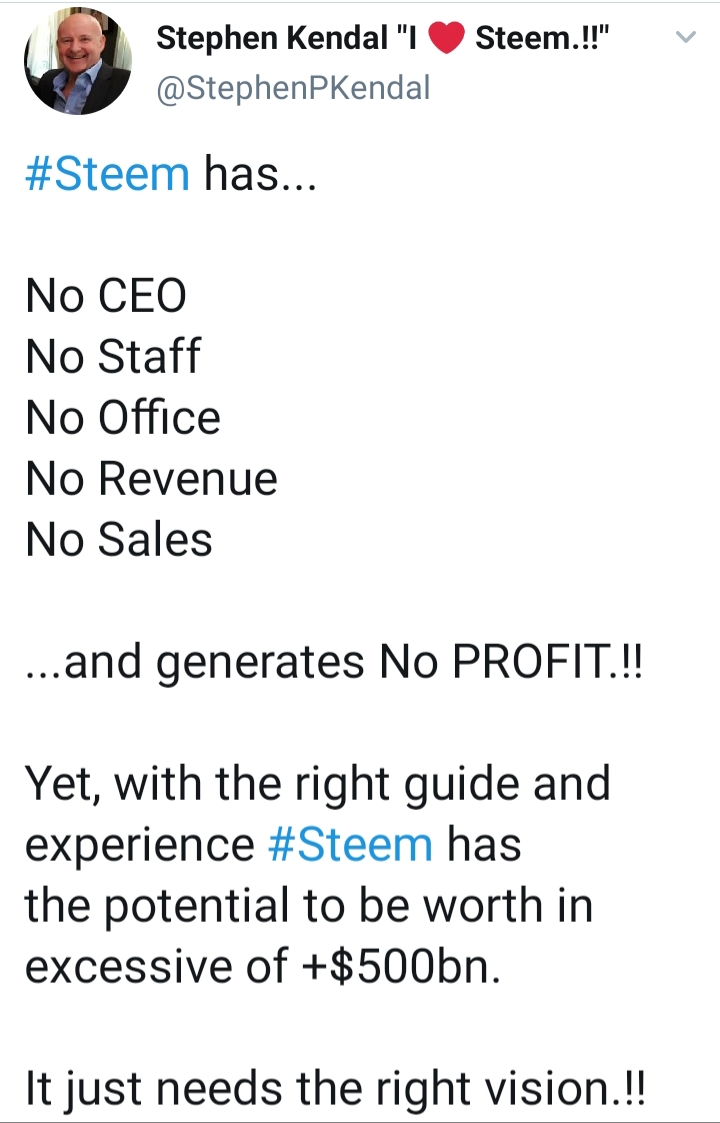Open the #Steem hashtag after 'experience'
This screenshot has width=720, height=1123.
(350, 844)
